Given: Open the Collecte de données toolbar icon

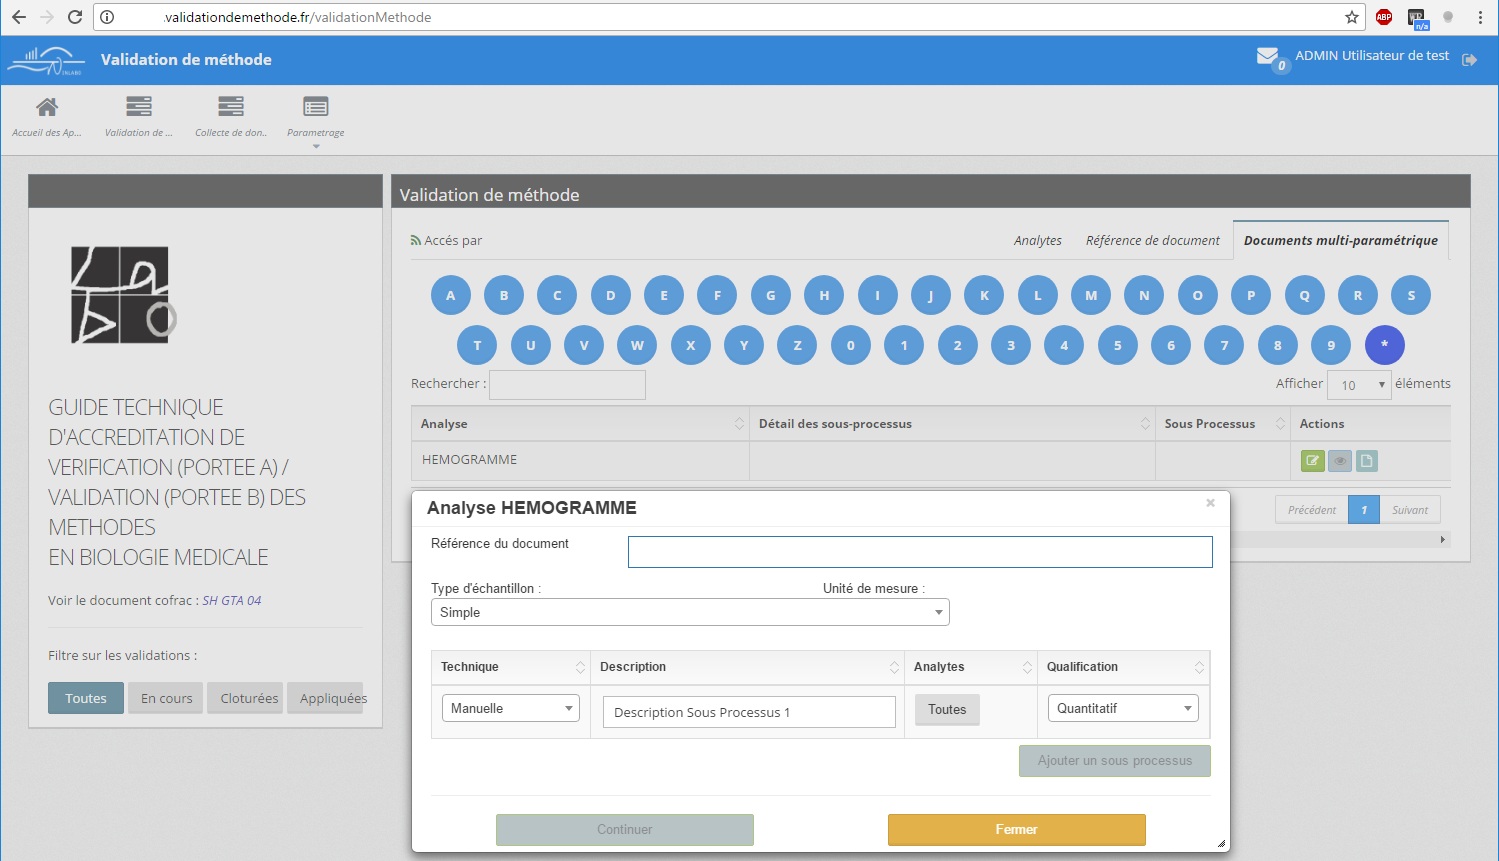Looking at the screenshot, I should [231, 108].
